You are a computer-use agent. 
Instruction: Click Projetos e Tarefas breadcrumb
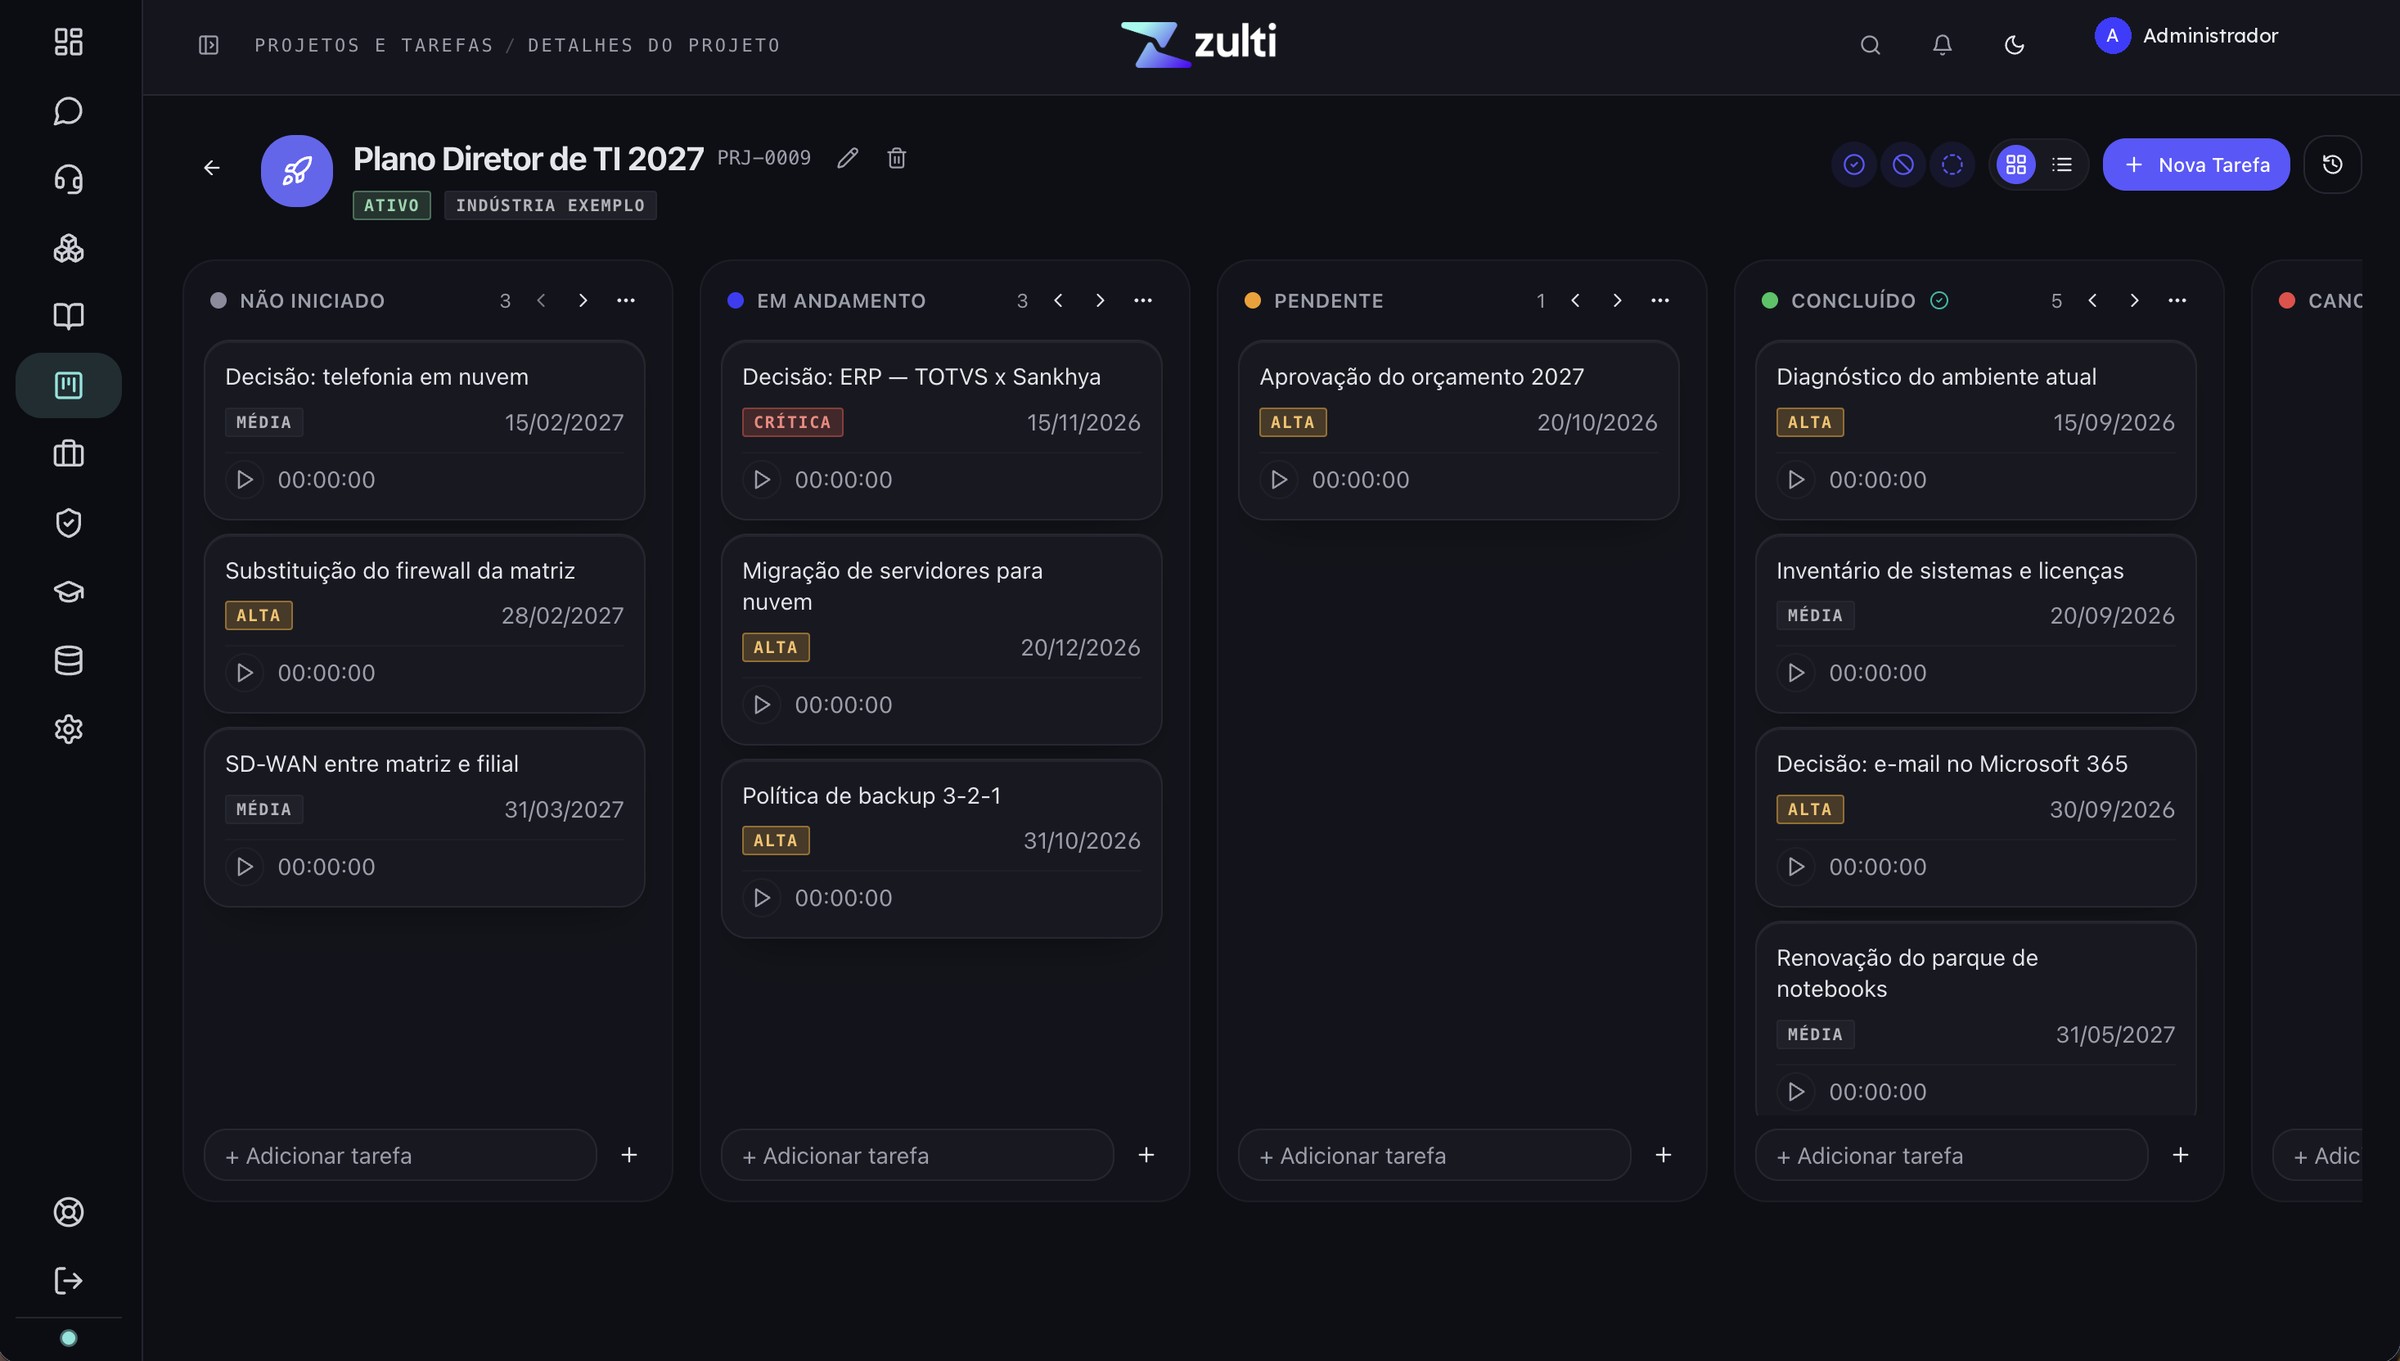coord(374,45)
